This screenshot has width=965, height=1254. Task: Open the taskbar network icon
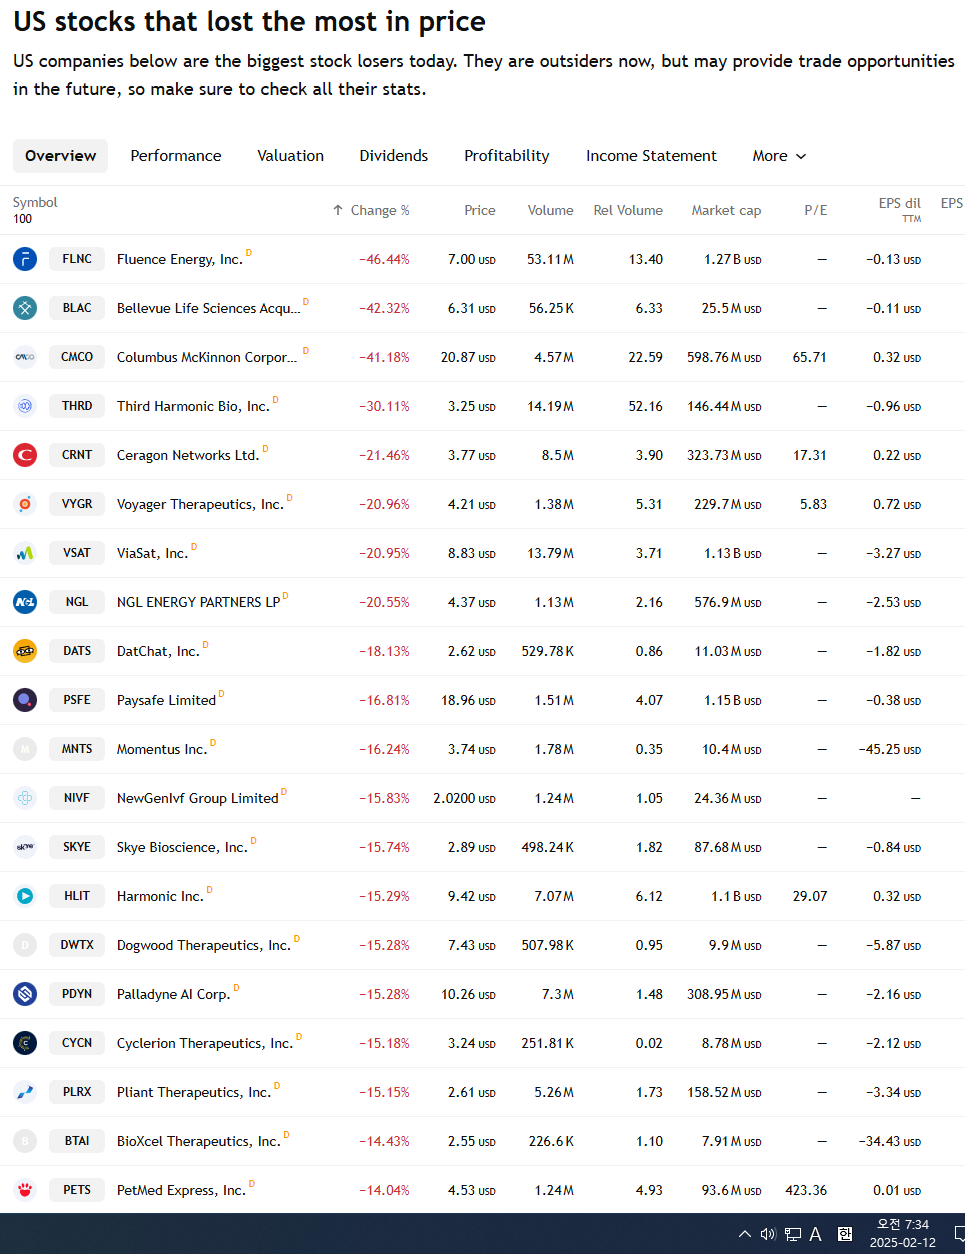793,1234
